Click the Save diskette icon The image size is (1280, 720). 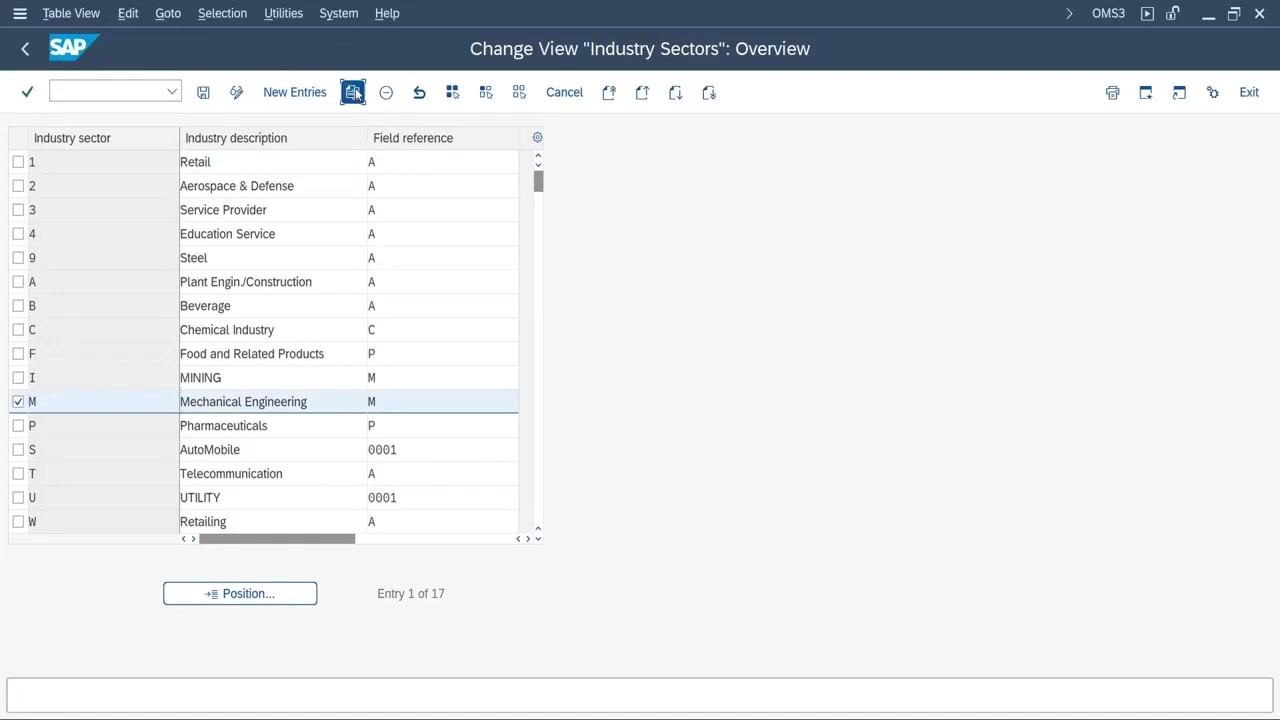pyautogui.click(x=203, y=92)
